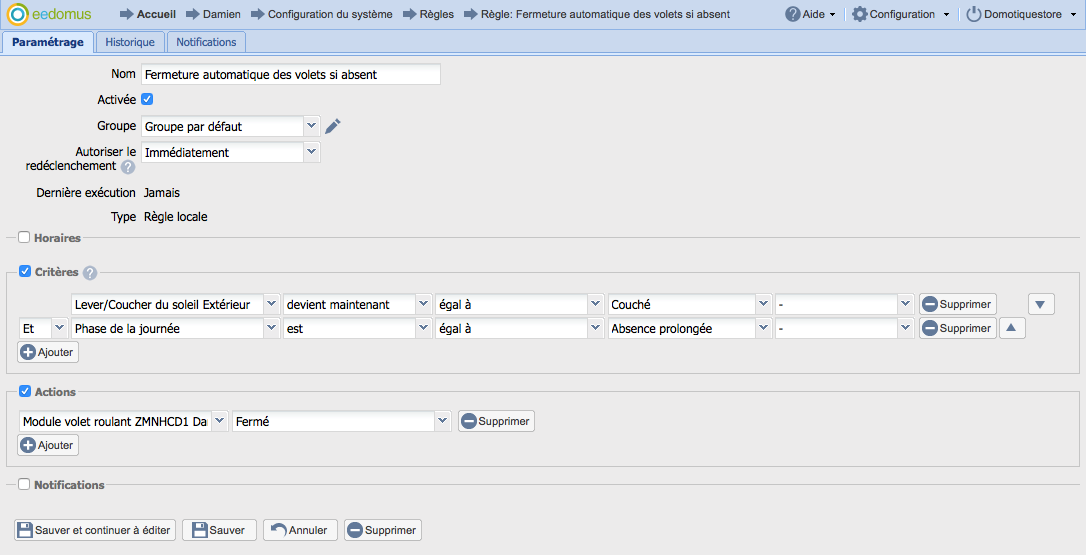
Task: Click Sauver et continuer à éditer
Action: pos(95,530)
